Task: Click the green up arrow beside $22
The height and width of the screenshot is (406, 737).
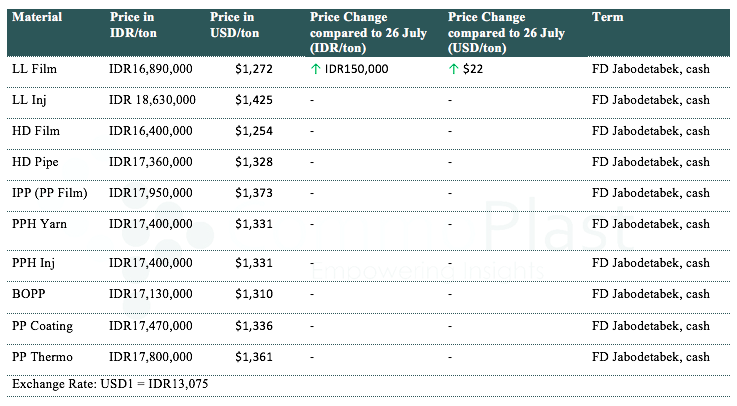Action: pos(454,69)
